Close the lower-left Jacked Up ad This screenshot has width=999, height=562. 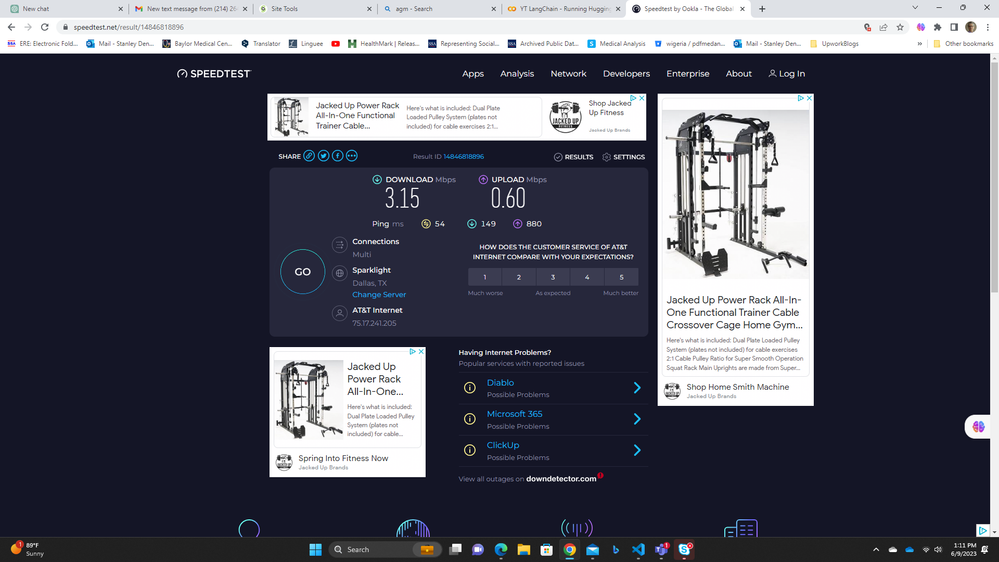coord(420,352)
